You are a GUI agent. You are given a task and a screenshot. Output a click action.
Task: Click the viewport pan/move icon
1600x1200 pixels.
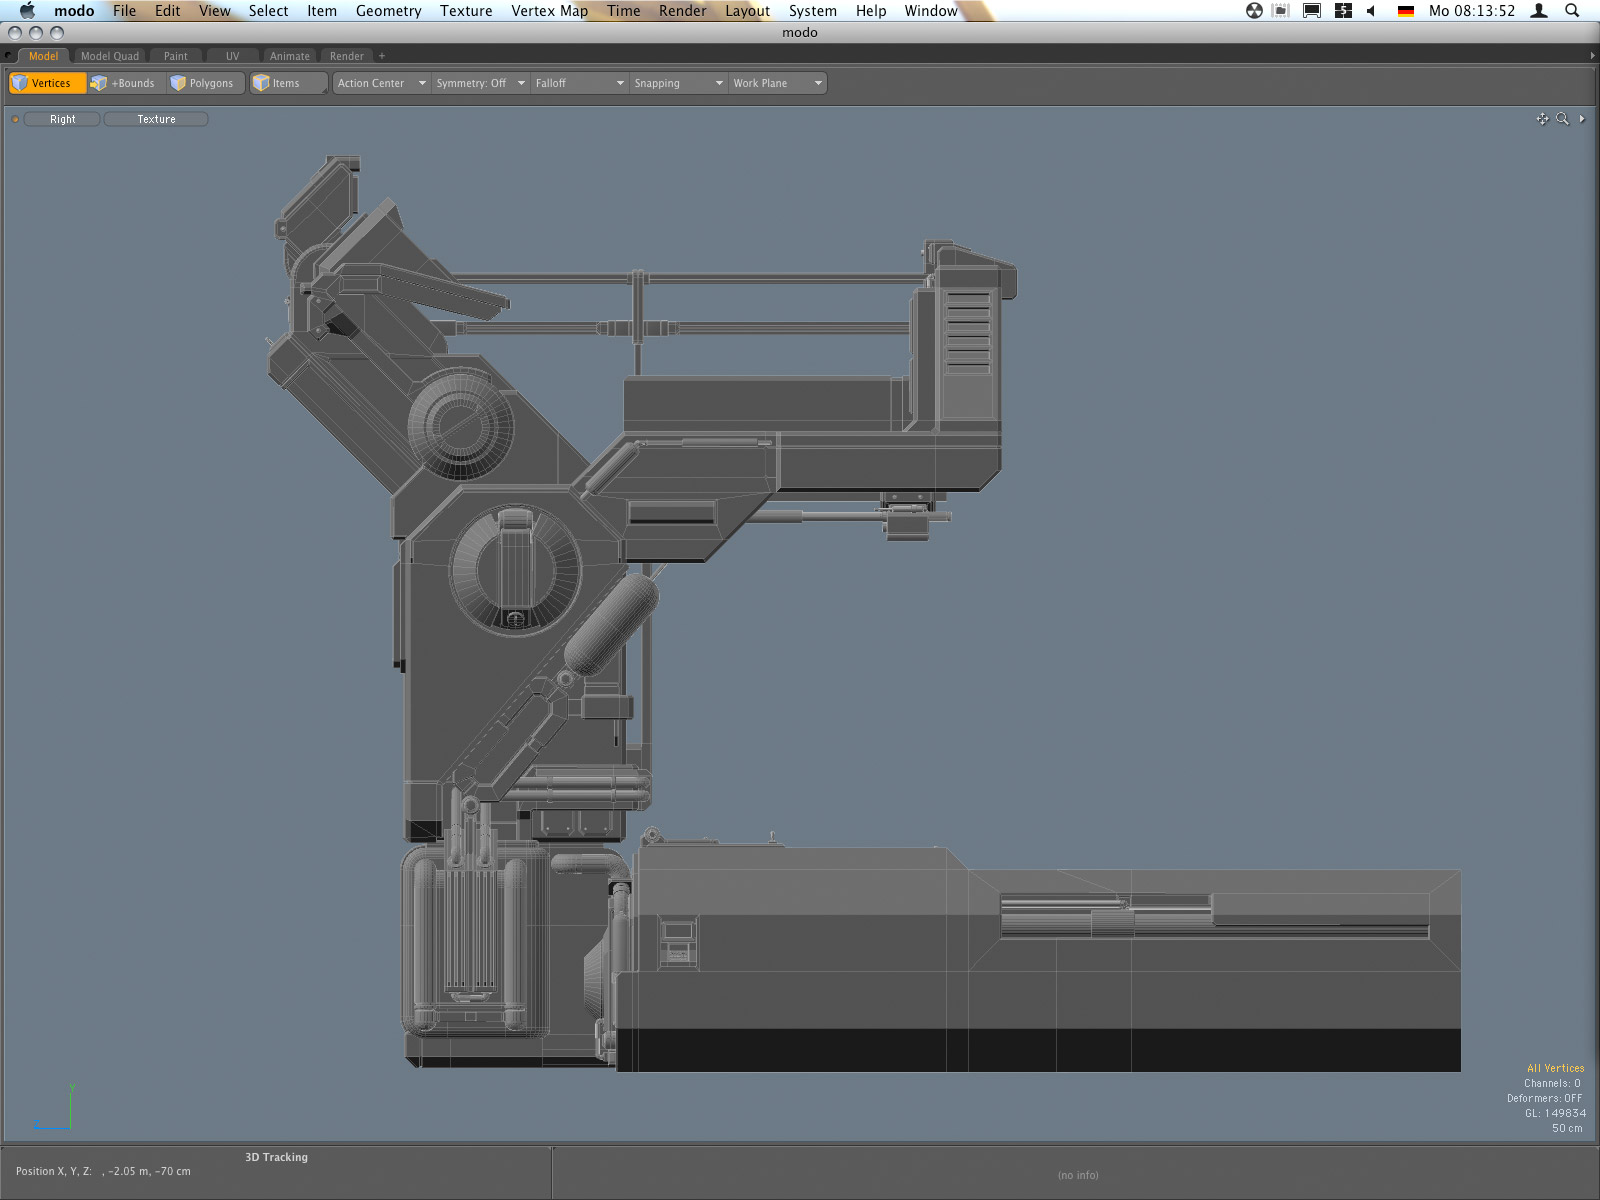click(1542, 119)
